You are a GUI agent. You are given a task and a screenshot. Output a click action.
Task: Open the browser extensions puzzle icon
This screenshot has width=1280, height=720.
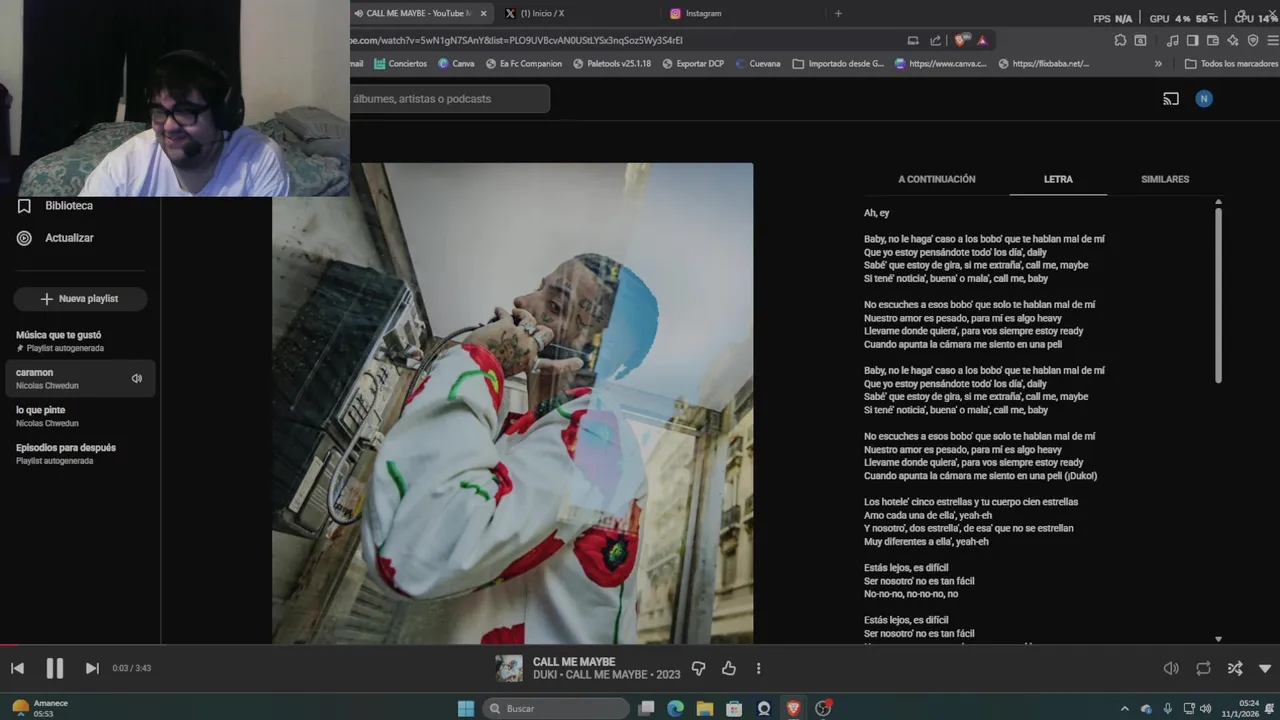pyautogui.click(x=1120, y=41)
